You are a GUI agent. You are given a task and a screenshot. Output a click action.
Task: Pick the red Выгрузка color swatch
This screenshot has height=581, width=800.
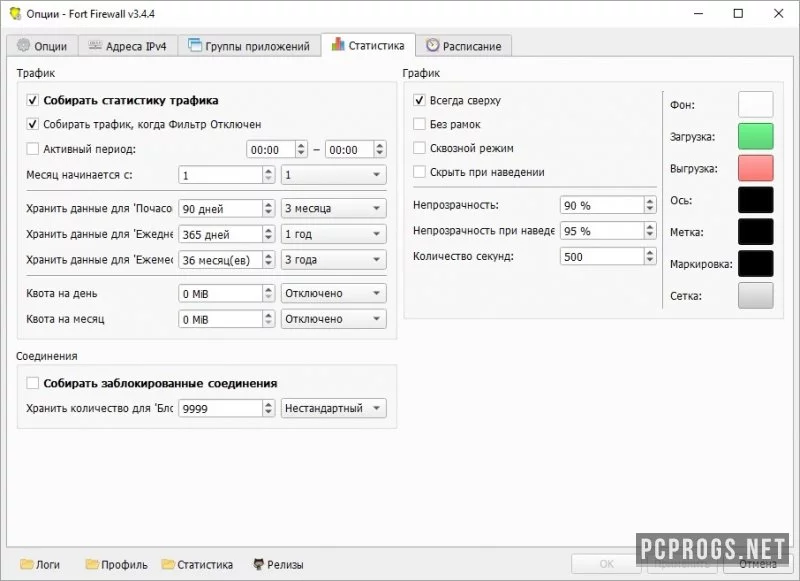tap(756, 168)
